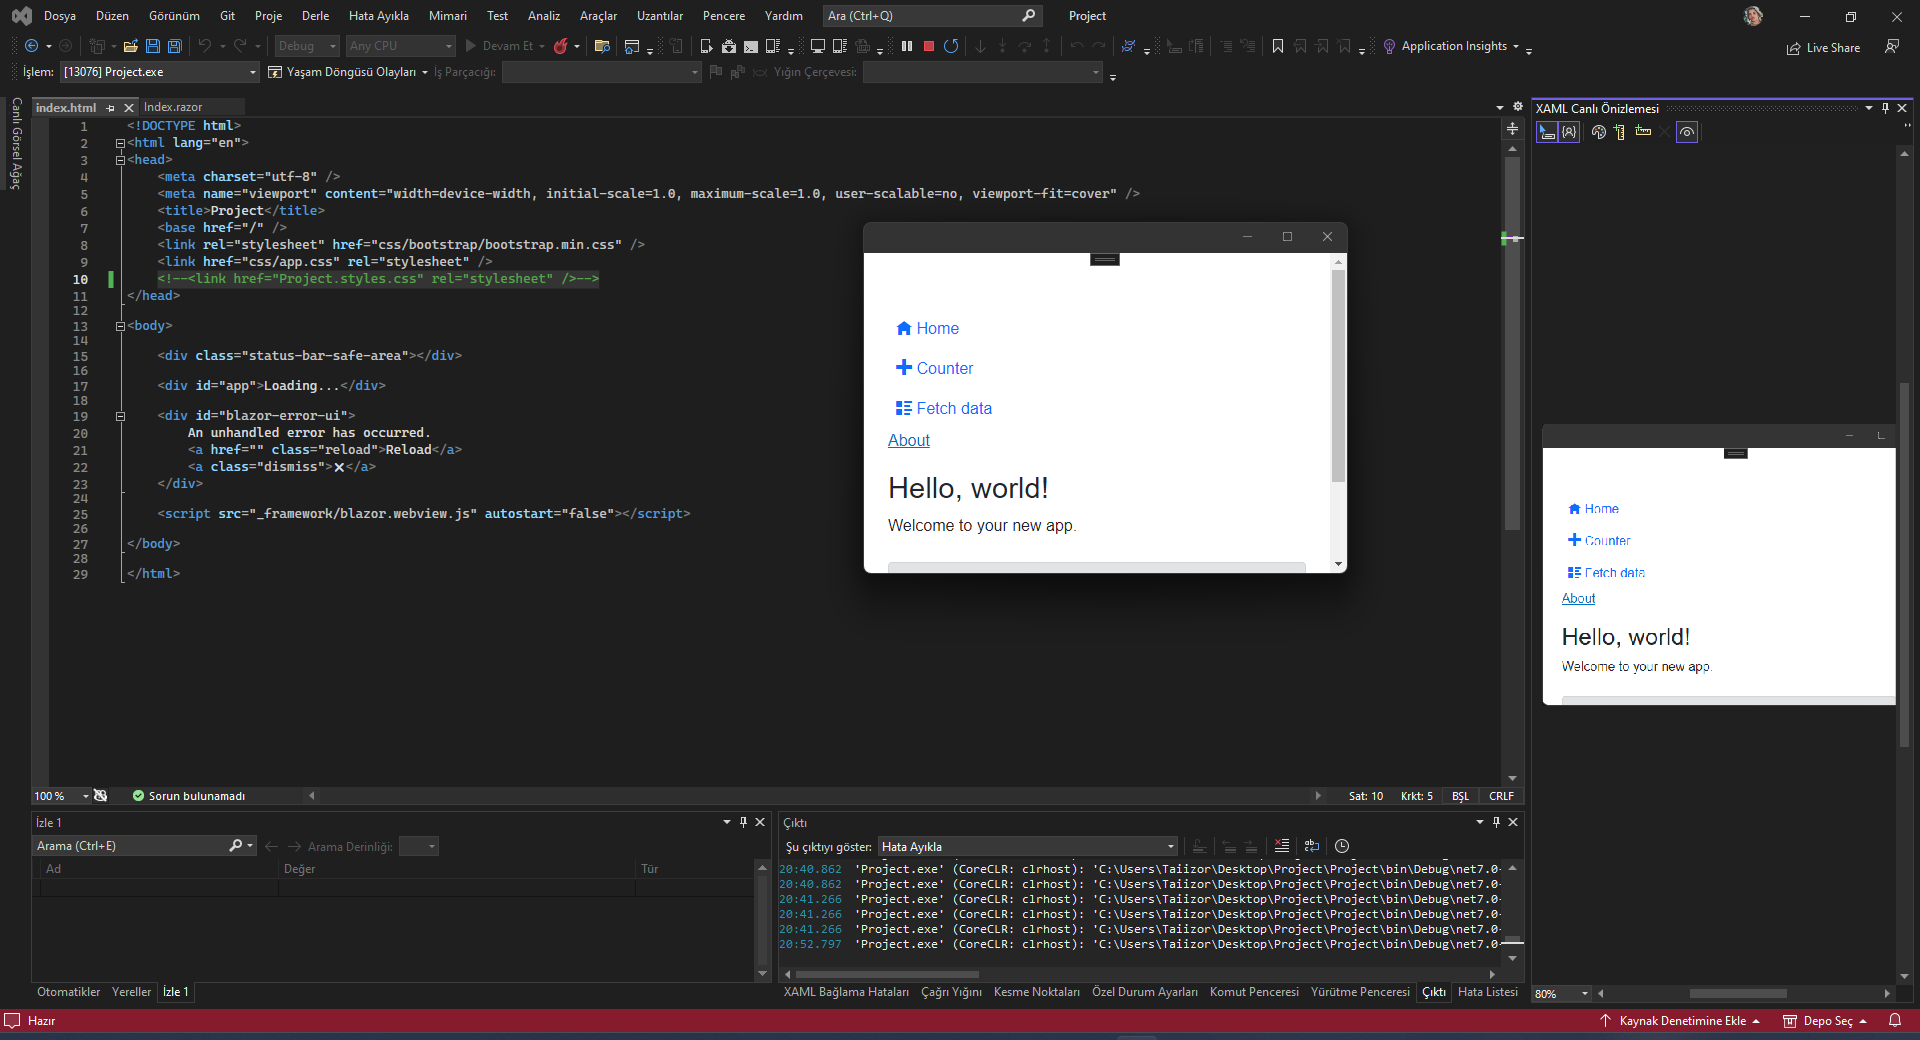The width and height of the screenshot is (1920, 1040).
Task: Open the Git menu
Action: coord(226,15)
